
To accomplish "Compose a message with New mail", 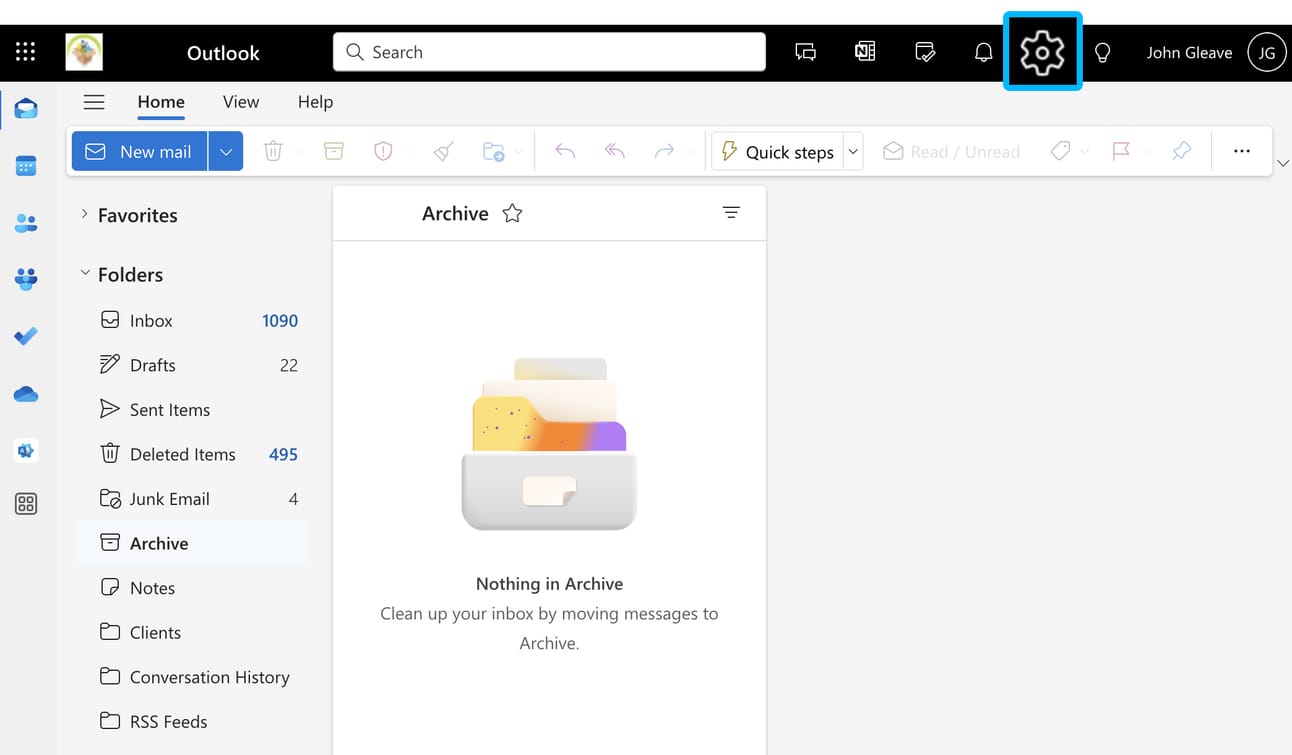I will [140, 151].
